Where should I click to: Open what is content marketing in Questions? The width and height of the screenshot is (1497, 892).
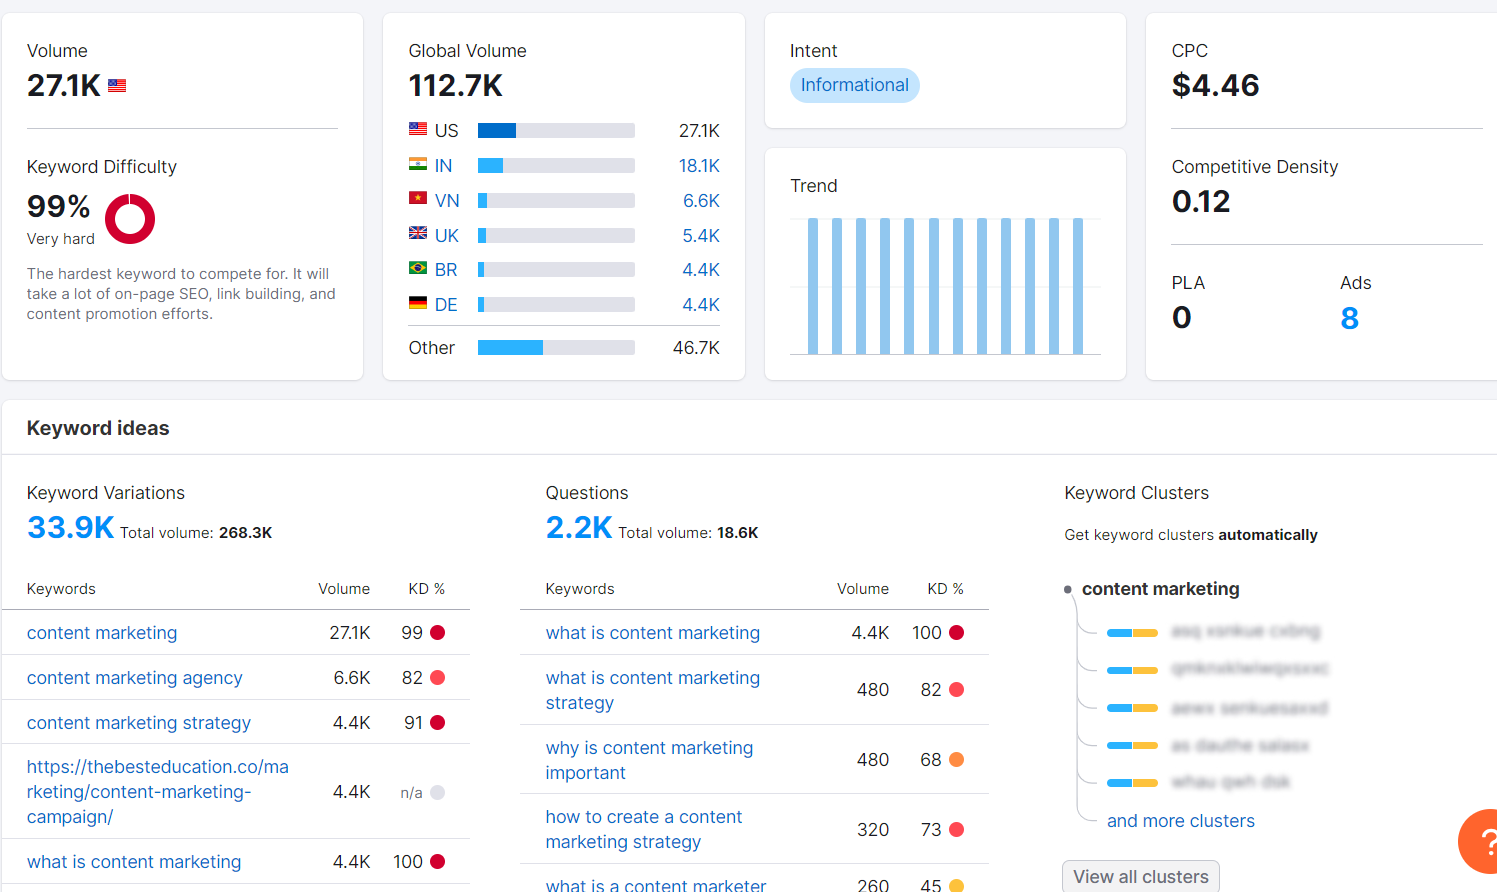pyautogui.click(x=653, y=633)
